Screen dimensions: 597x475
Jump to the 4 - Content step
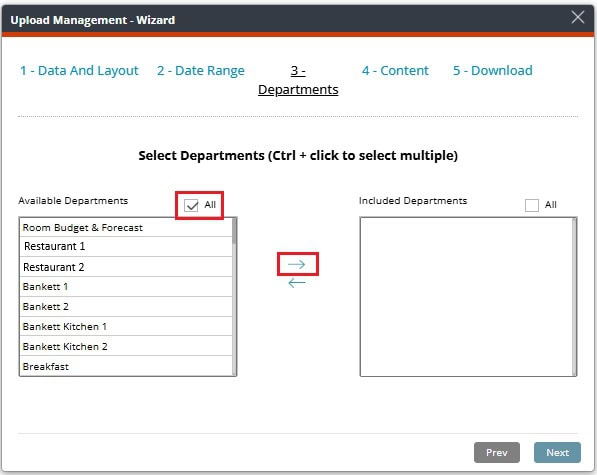coord(395,70)
